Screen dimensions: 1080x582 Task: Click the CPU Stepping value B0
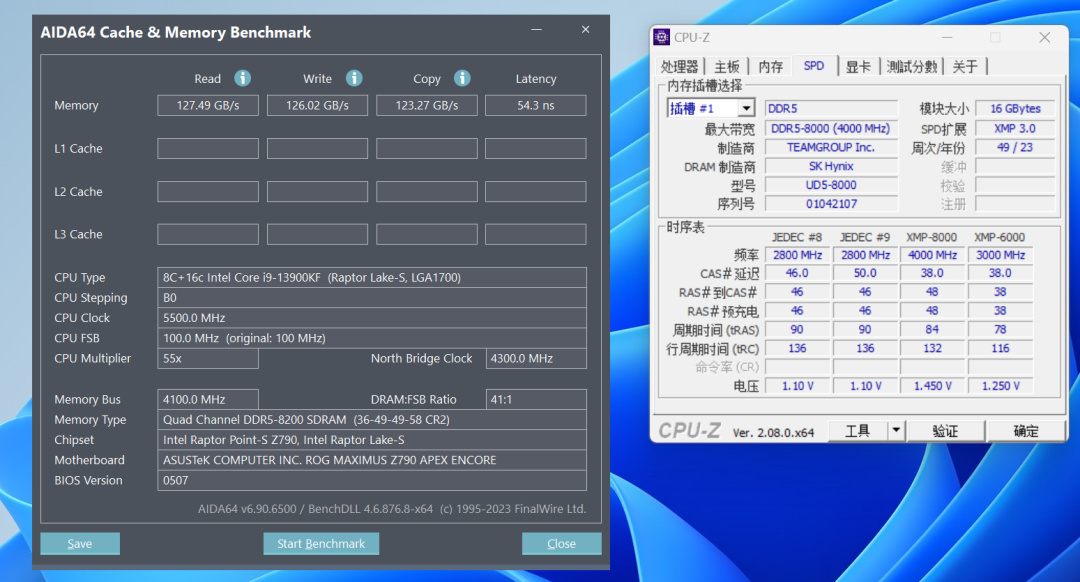click(x=372, y=298)
